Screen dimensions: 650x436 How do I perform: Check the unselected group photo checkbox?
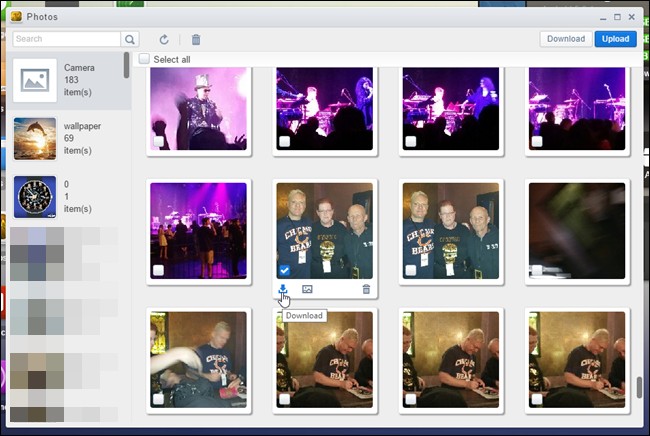411,270
